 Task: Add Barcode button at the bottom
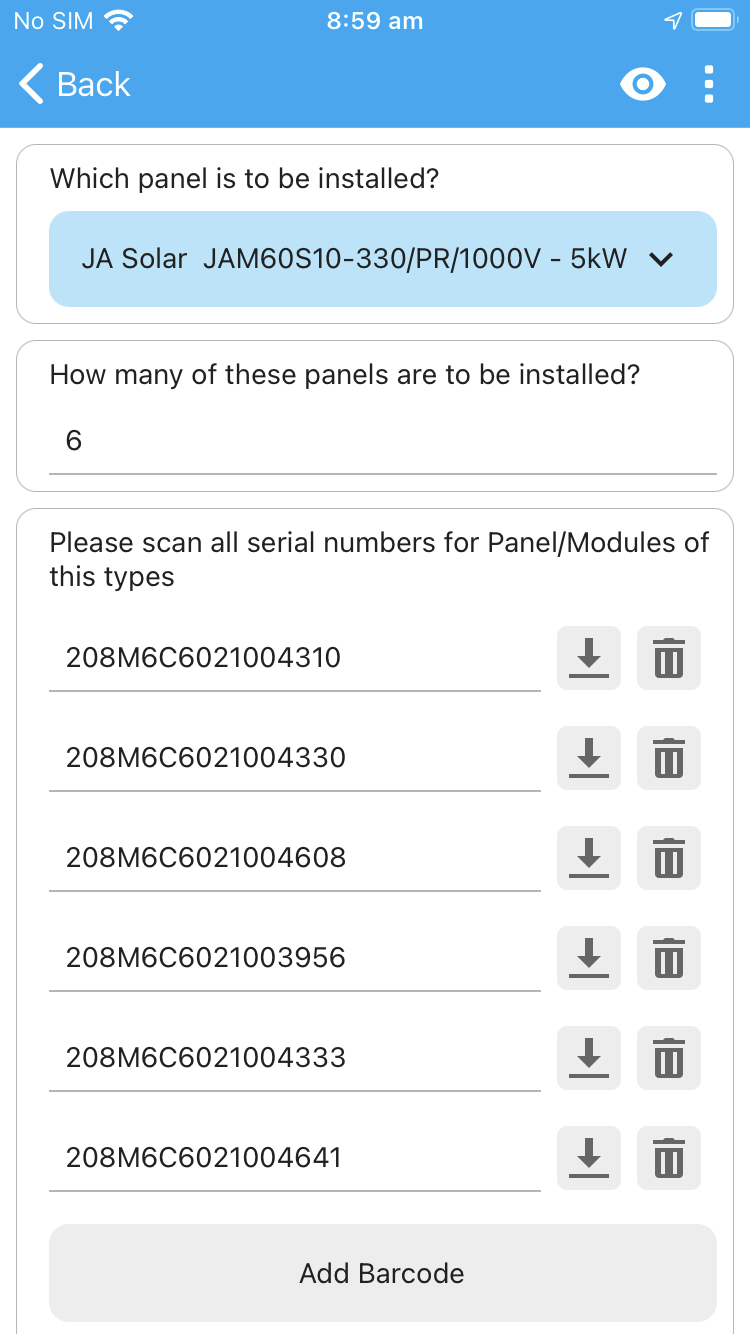click(x=383, y=1273)
